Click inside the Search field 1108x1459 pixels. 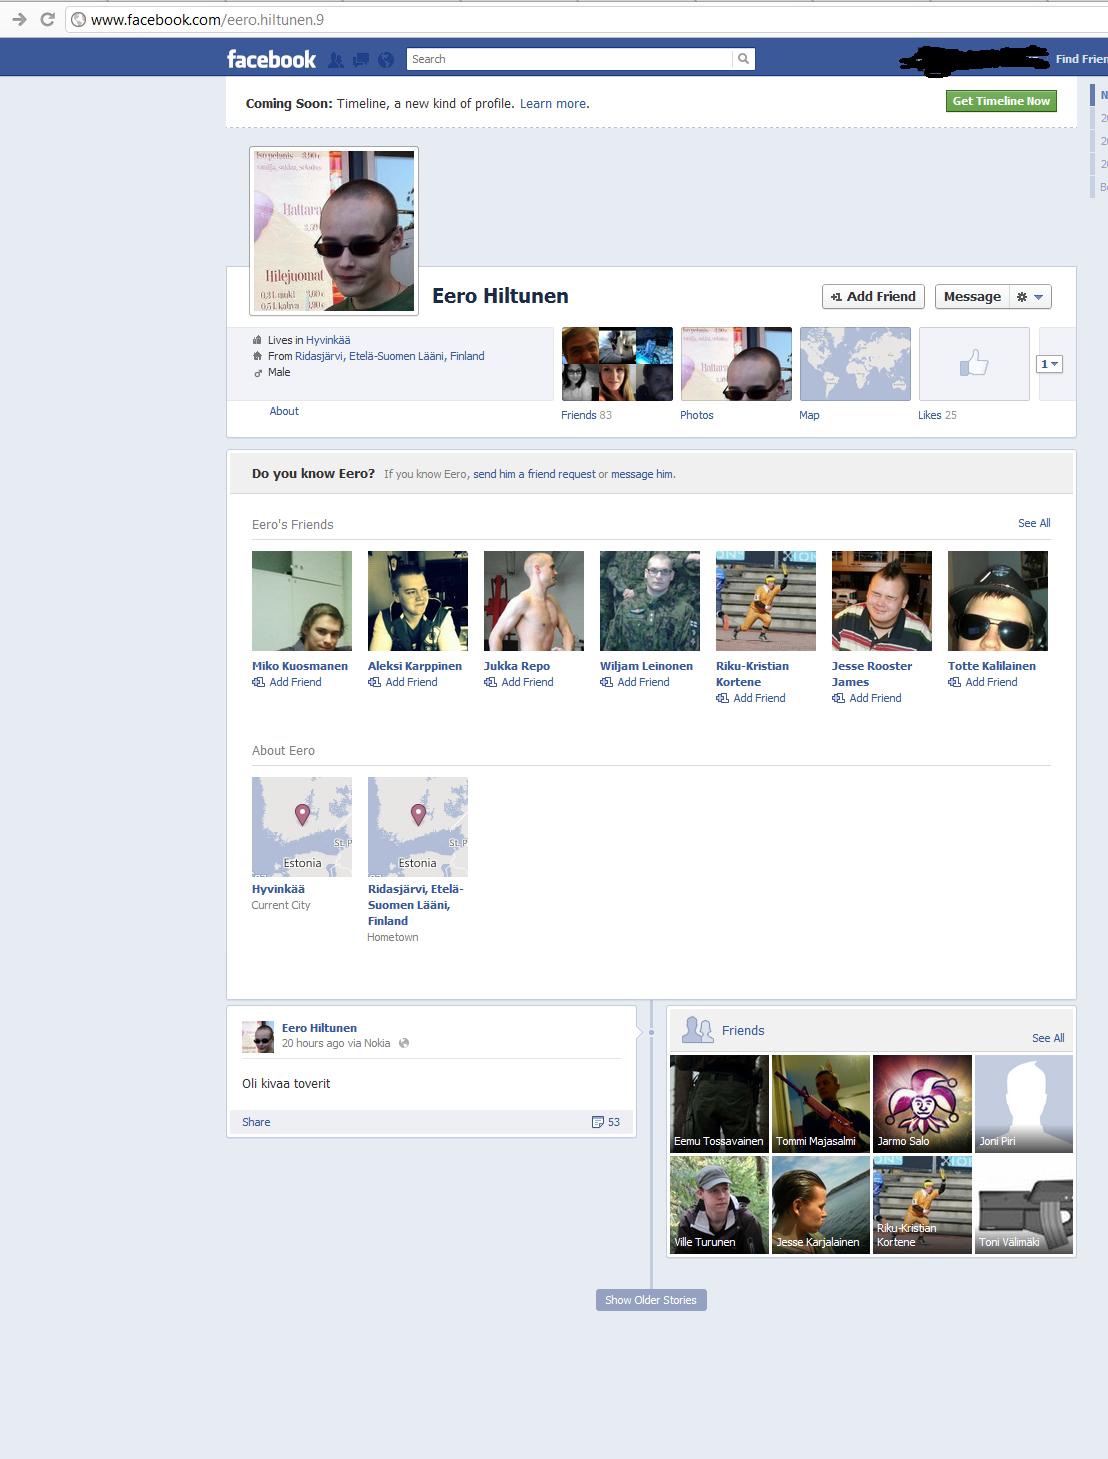click(x=569, y=59)
